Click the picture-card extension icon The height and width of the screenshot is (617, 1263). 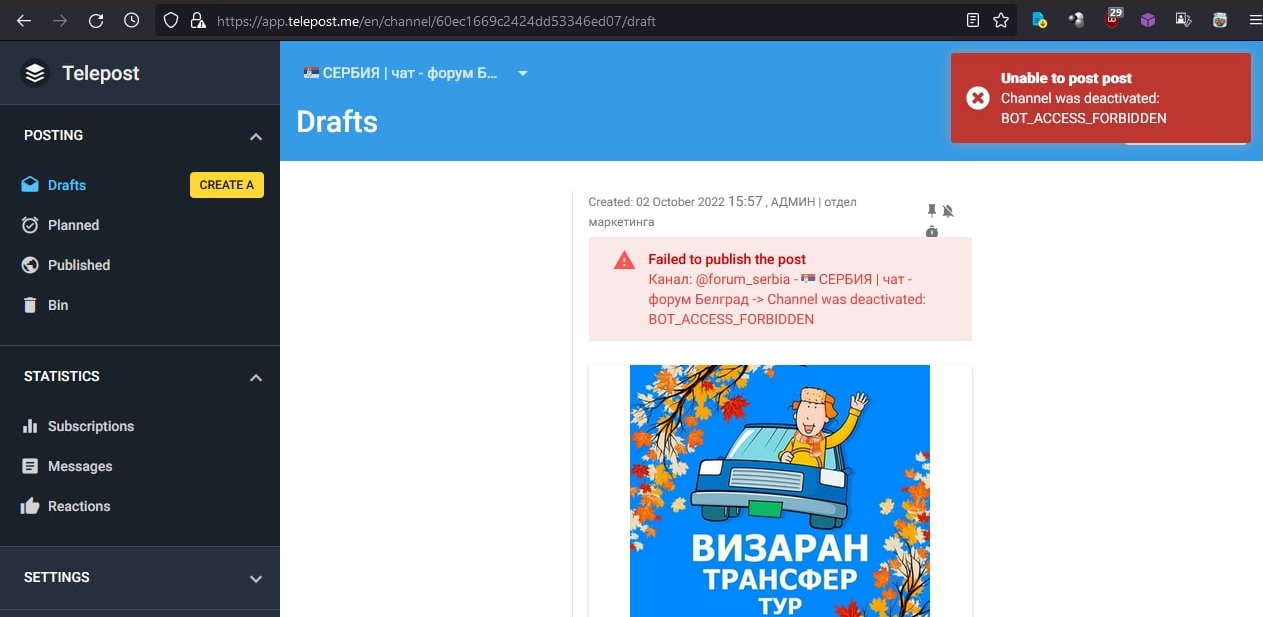click(1184, 20)
